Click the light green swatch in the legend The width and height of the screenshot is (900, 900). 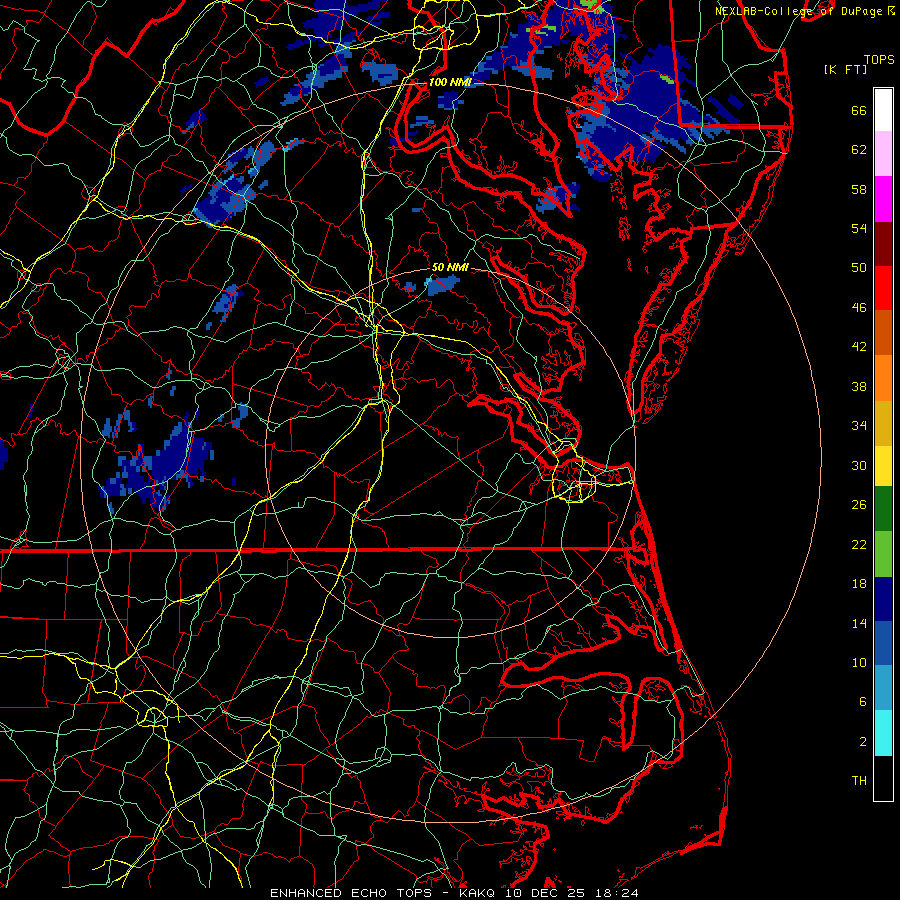[x=883, y=554]
